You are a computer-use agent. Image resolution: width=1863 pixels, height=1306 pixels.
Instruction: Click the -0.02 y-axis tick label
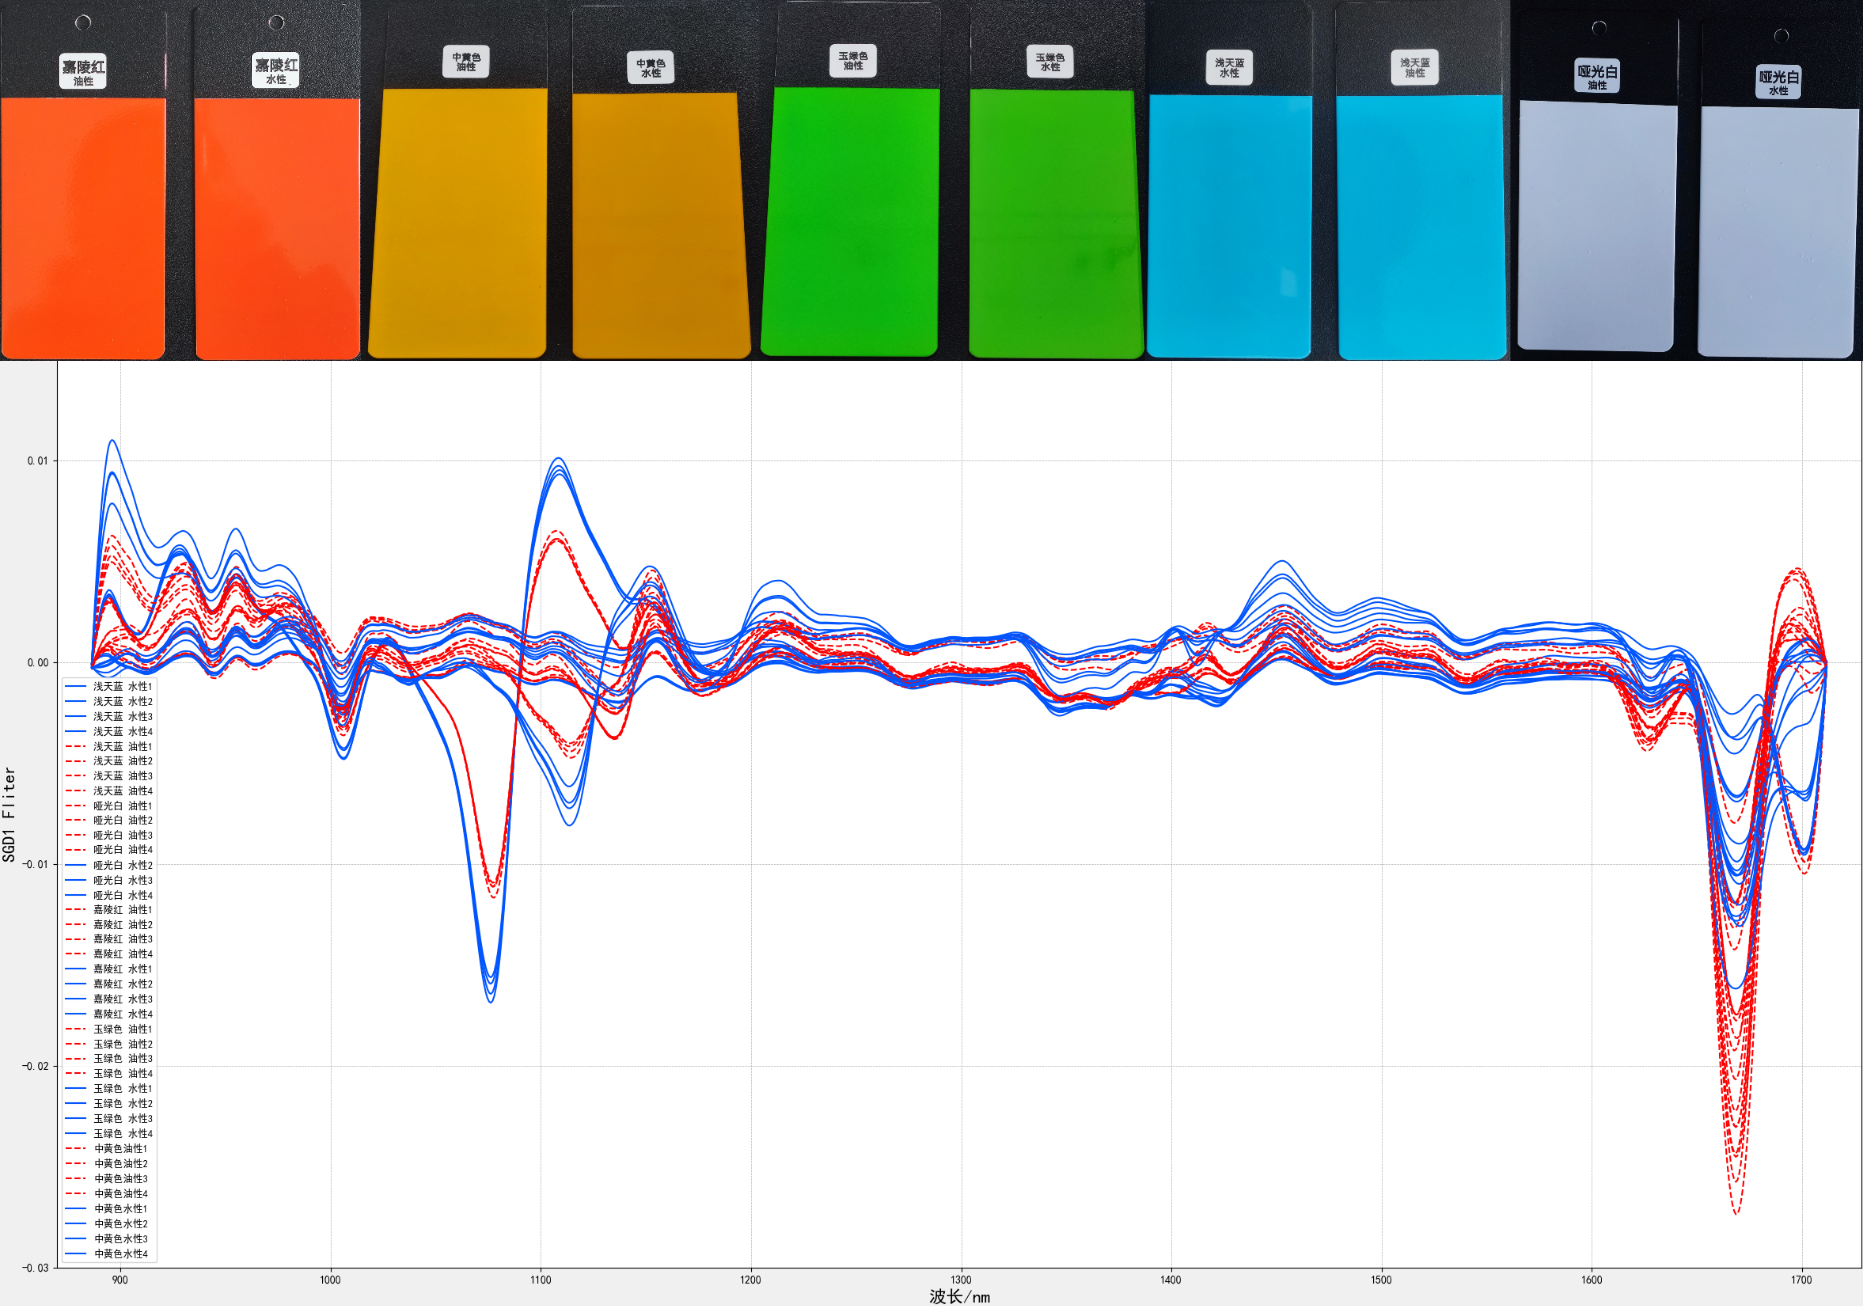click(35, 1066)
